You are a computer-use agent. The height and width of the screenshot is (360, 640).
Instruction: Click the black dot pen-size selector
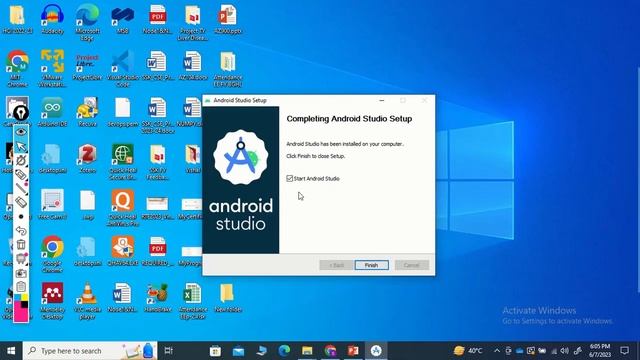pyautogui.click(x=21, y=216)
